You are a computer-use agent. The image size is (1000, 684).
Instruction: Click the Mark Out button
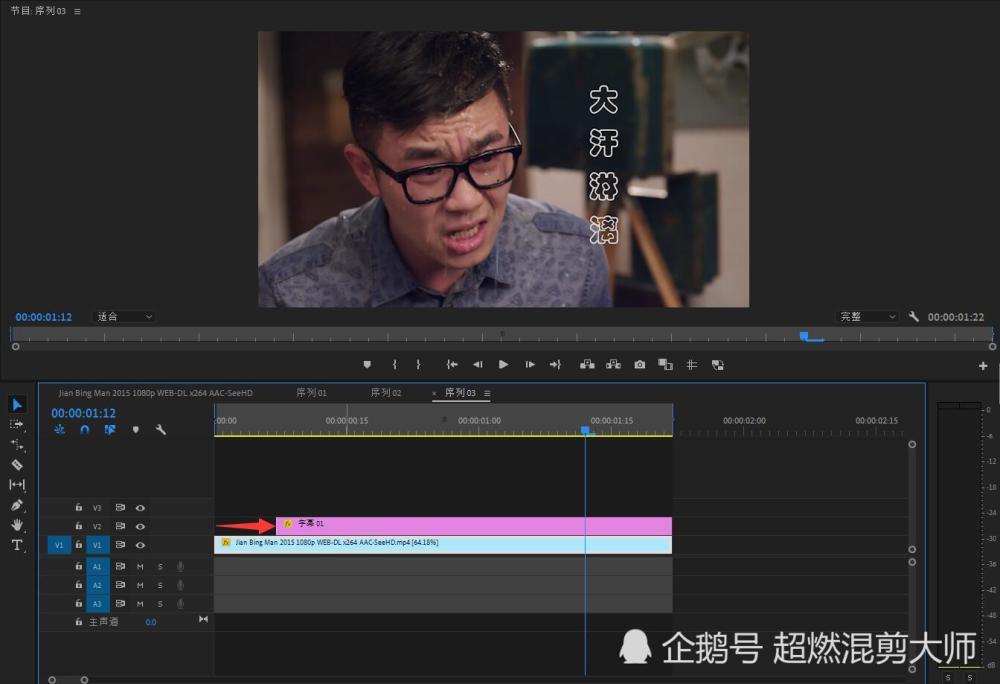418,365
